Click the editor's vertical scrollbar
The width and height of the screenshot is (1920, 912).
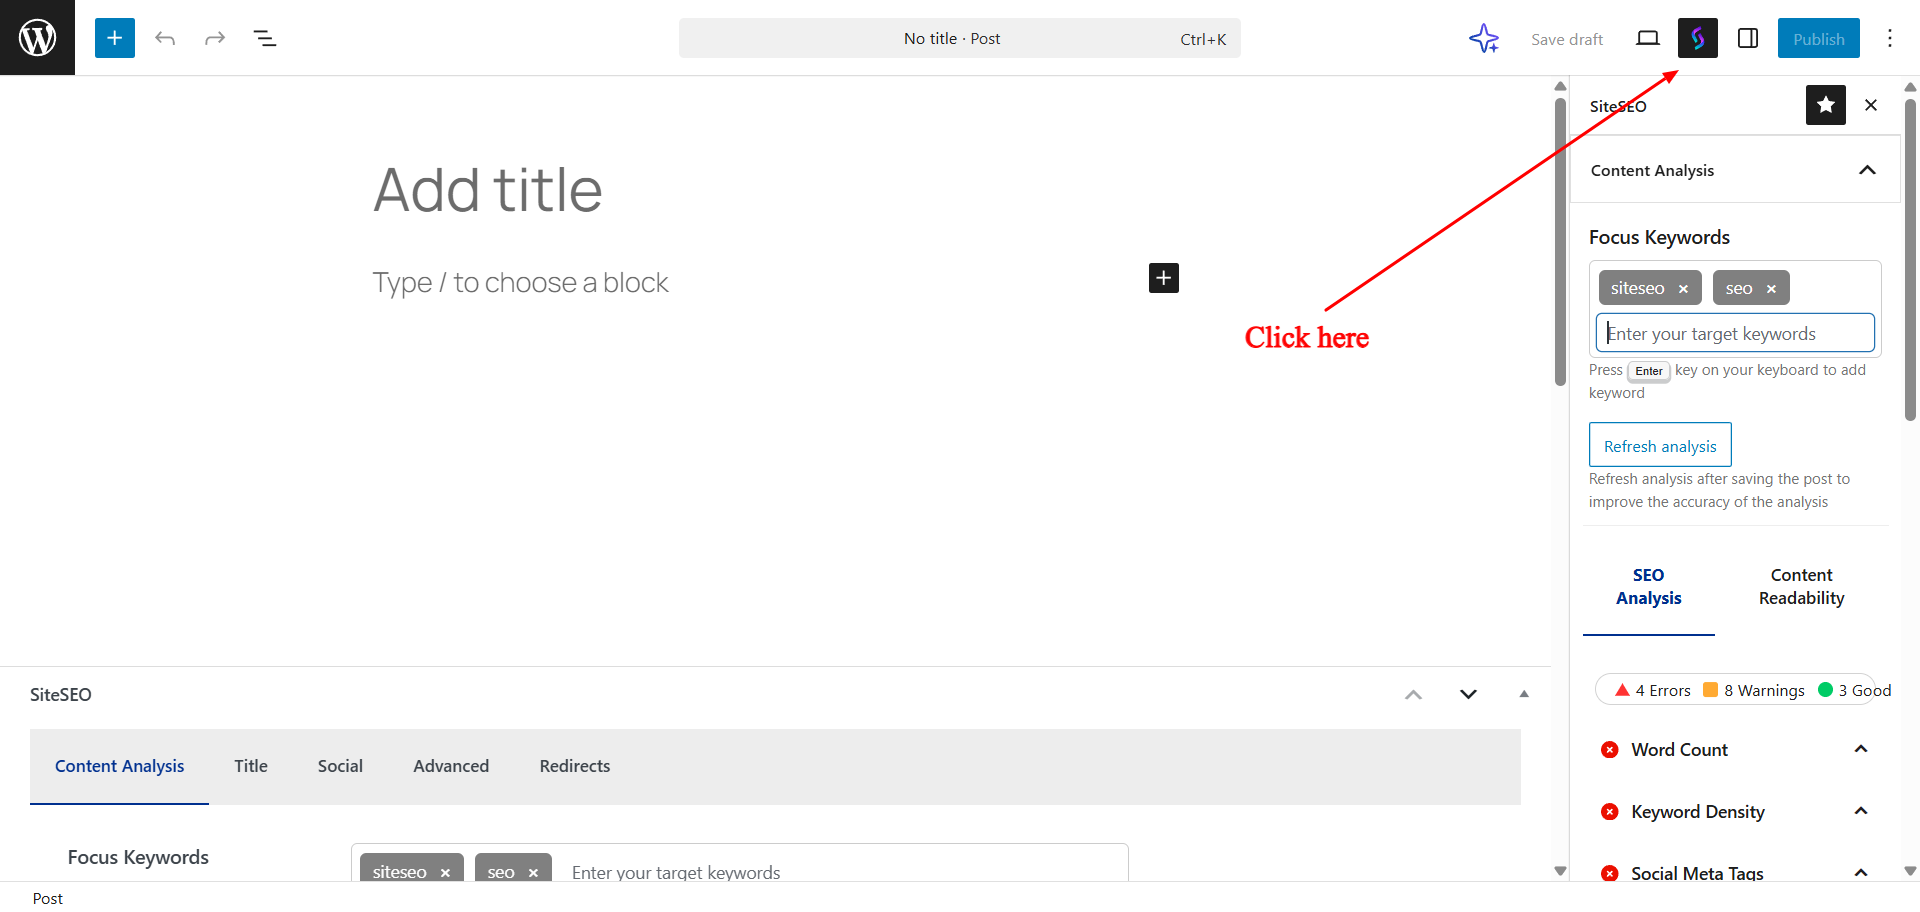(x=1560, y=240)
